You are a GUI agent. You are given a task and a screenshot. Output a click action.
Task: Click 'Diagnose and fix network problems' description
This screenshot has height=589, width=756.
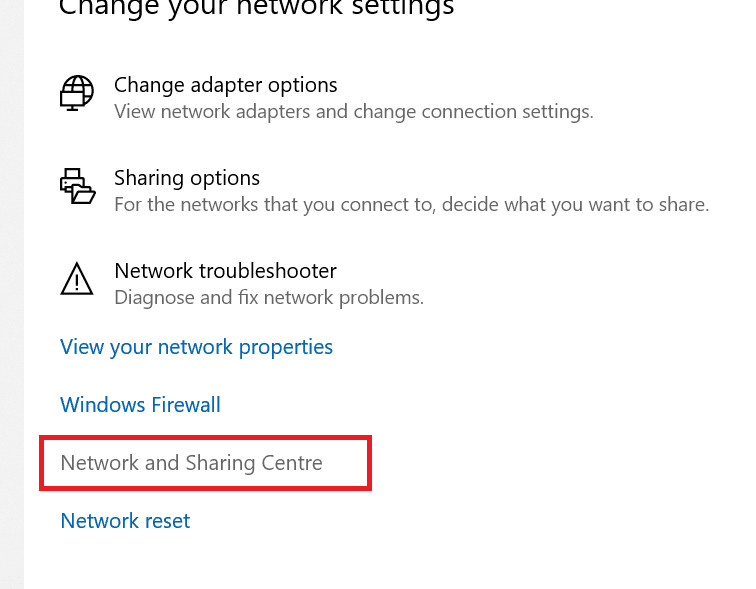tap(269, 297)
